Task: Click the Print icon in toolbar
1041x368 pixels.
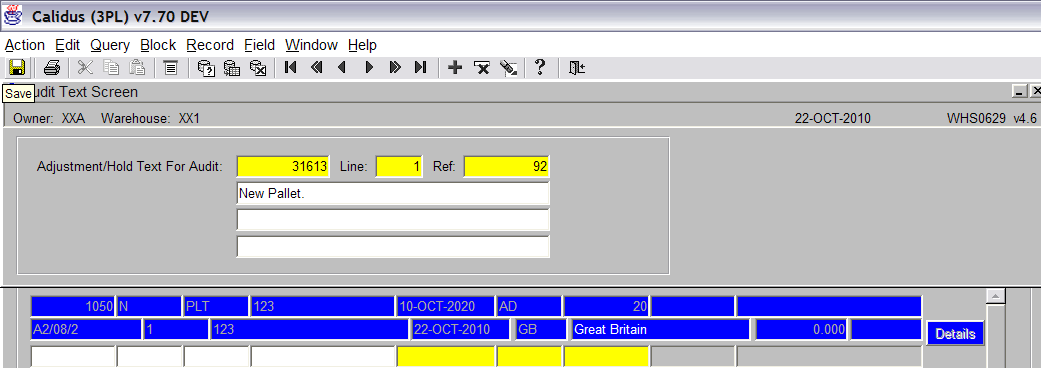Action: point(52,67)
